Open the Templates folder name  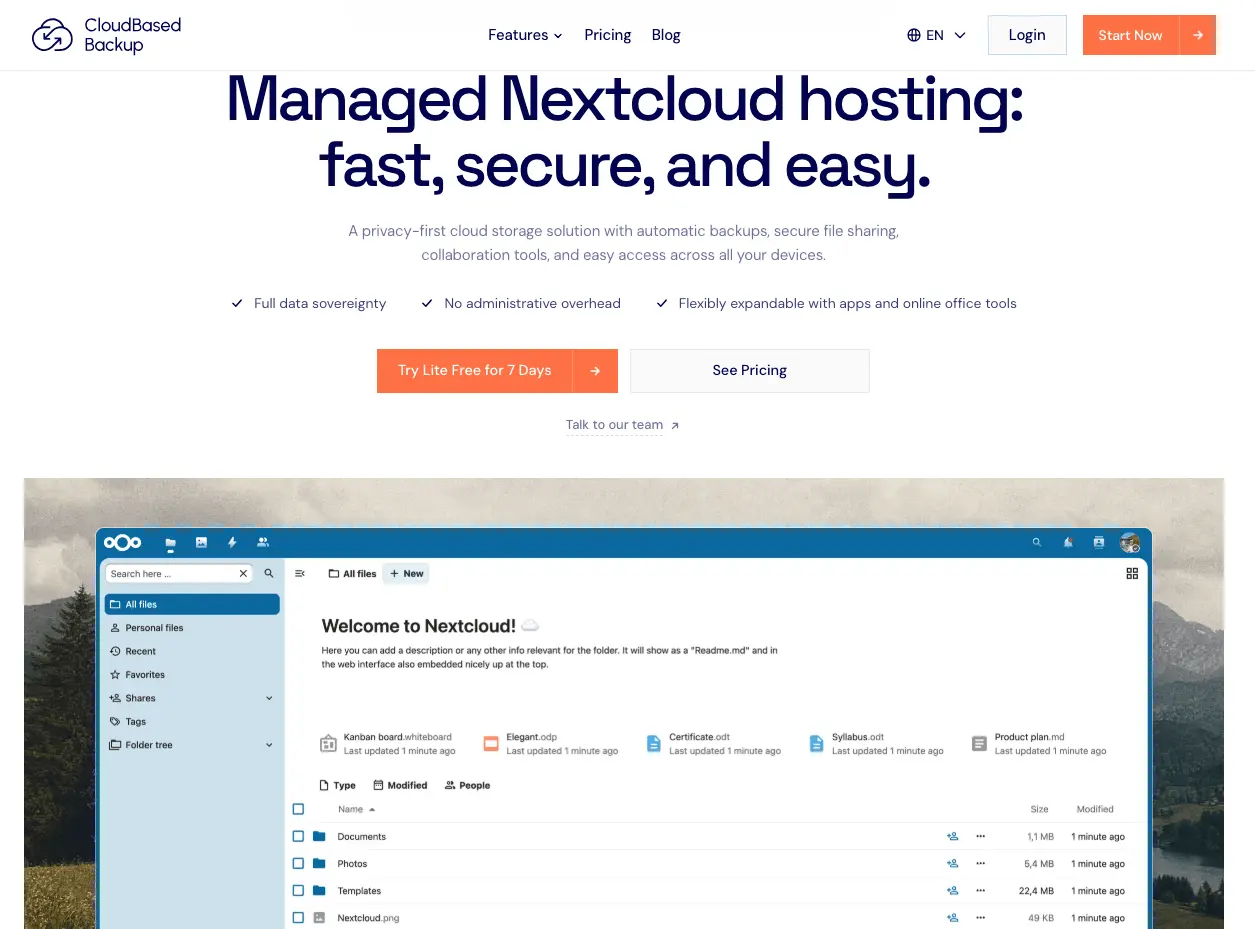359,890
